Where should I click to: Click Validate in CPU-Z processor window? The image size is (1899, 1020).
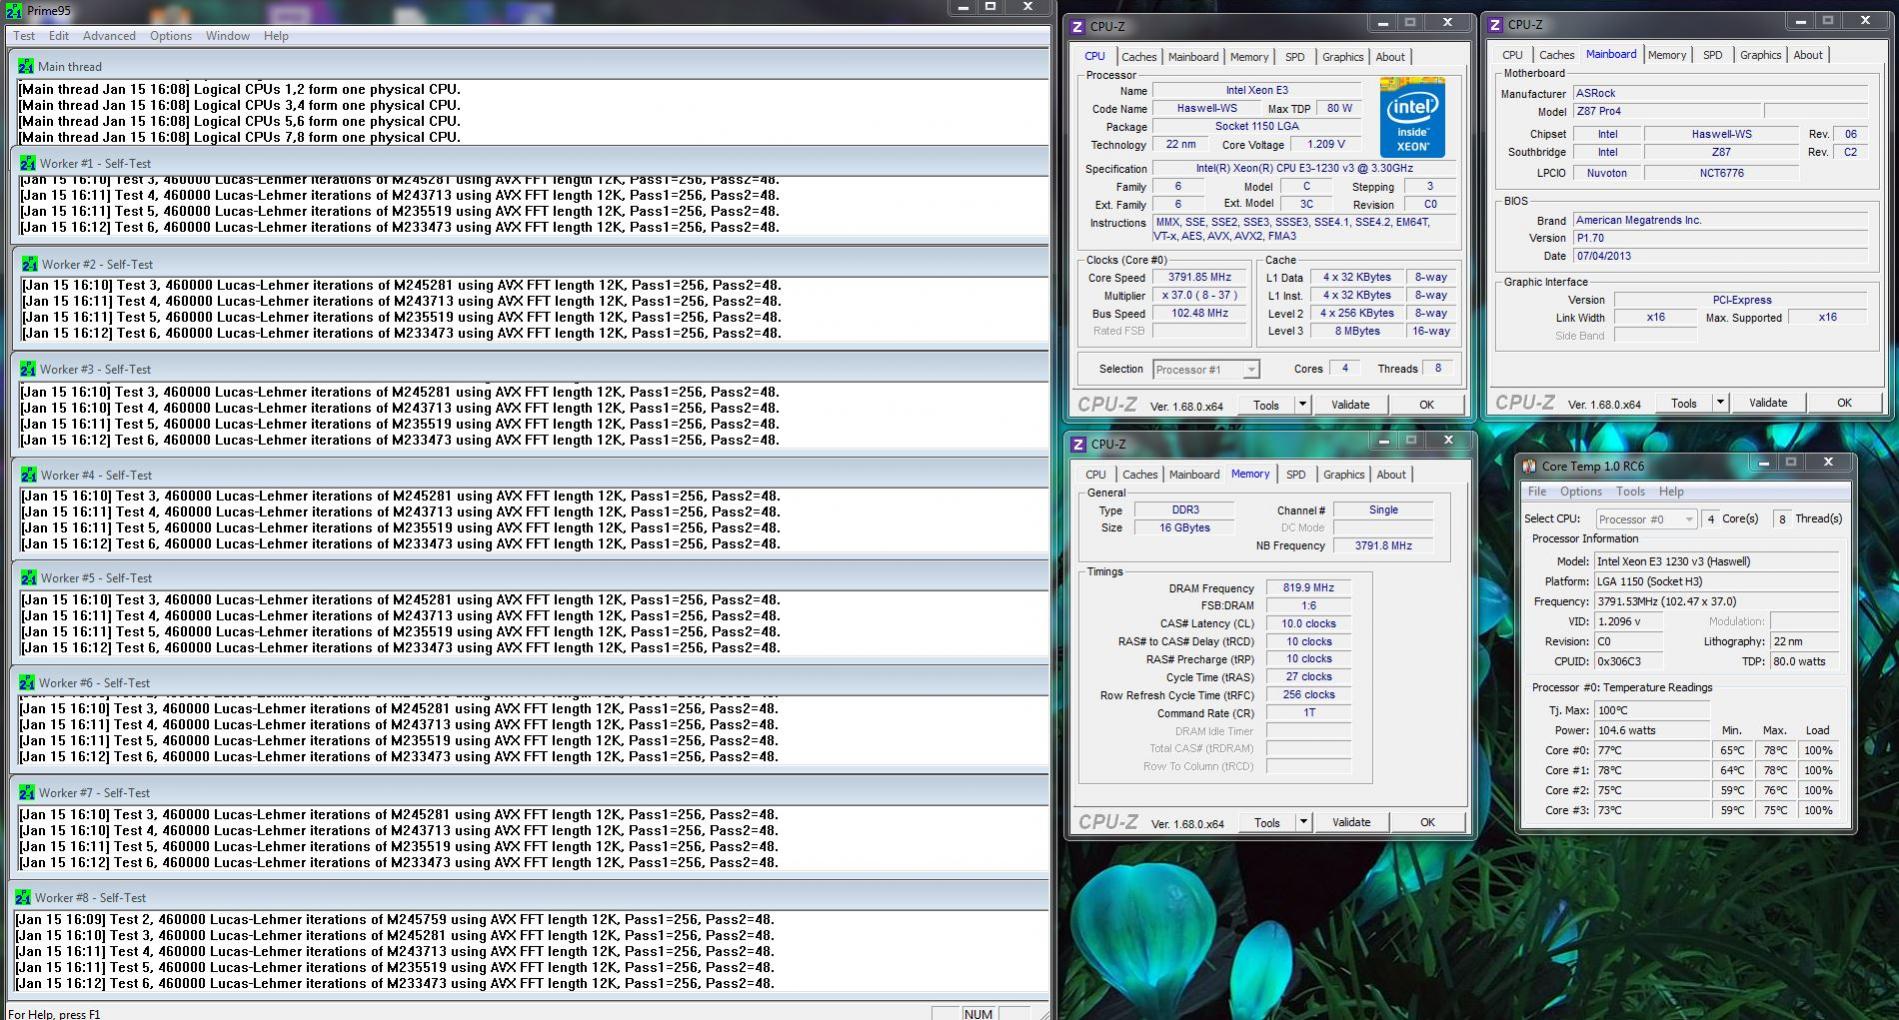tap(1350, 405)
